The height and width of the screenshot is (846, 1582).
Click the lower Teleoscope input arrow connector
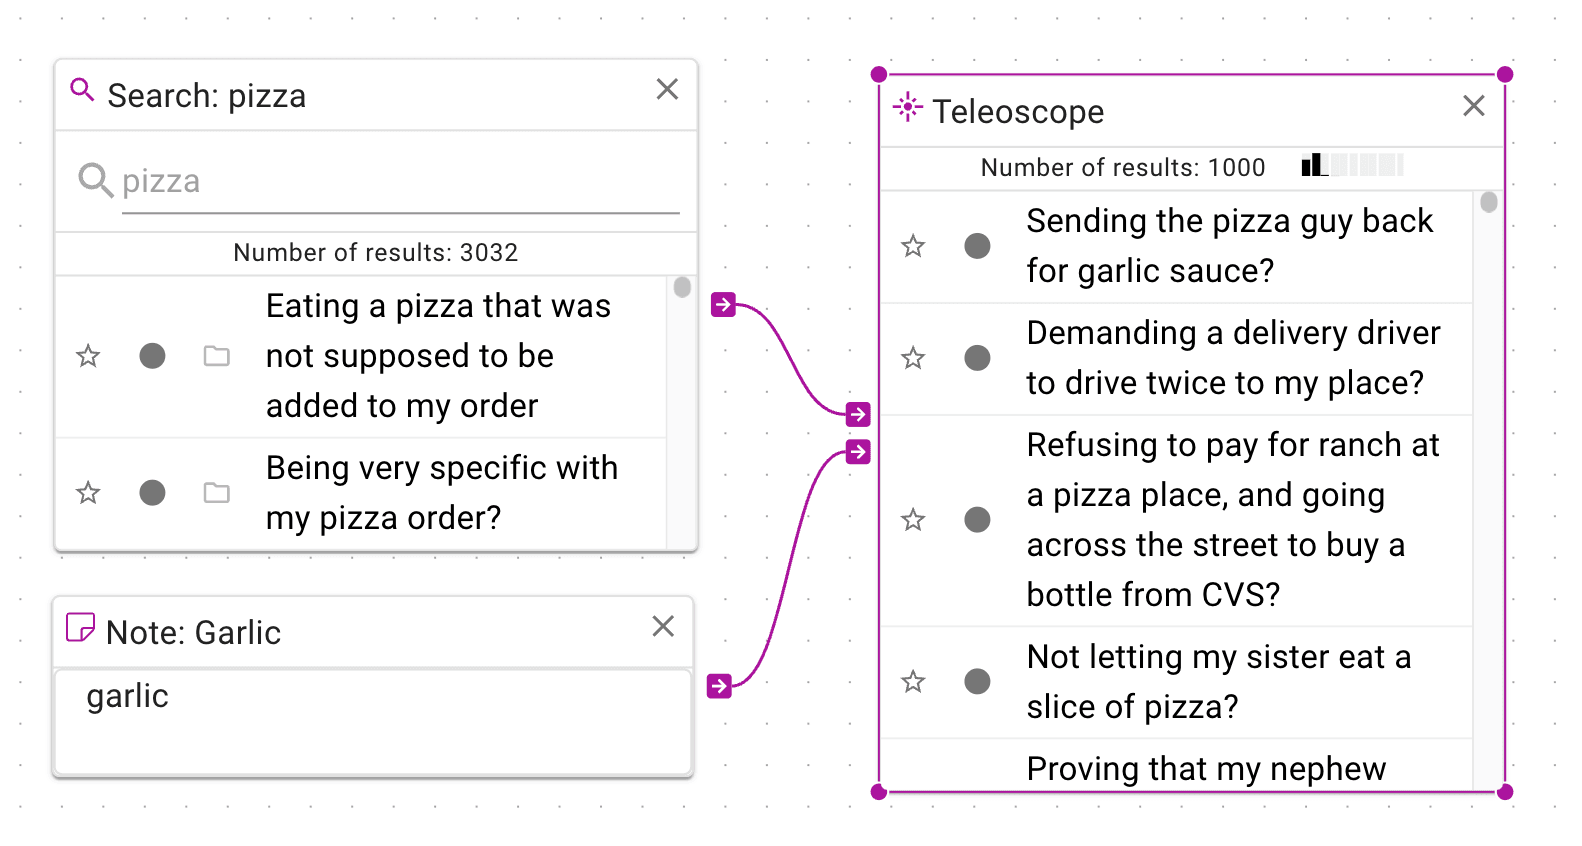coord(858,452)
